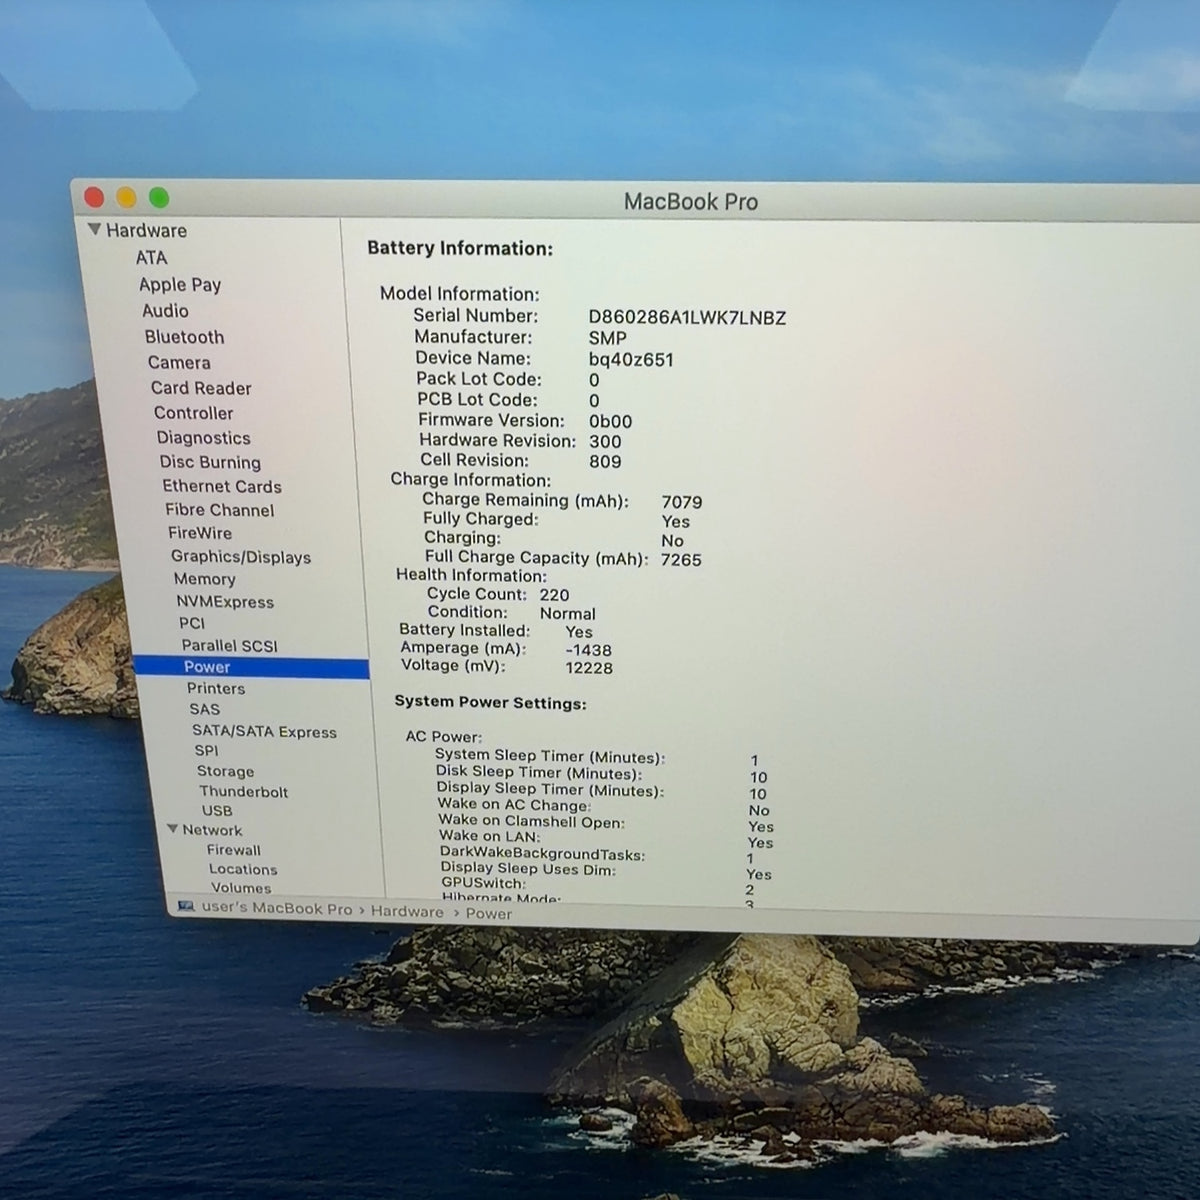
Task: Click voltage value 12228
Action: pos(589,668)
